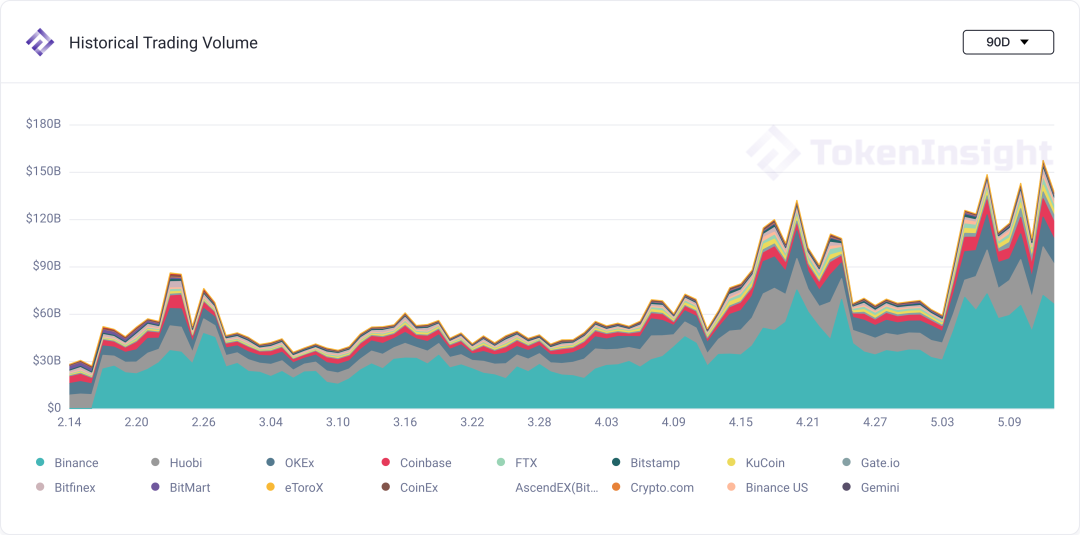Click the Gate.io legend dot

tap(847, 463)
